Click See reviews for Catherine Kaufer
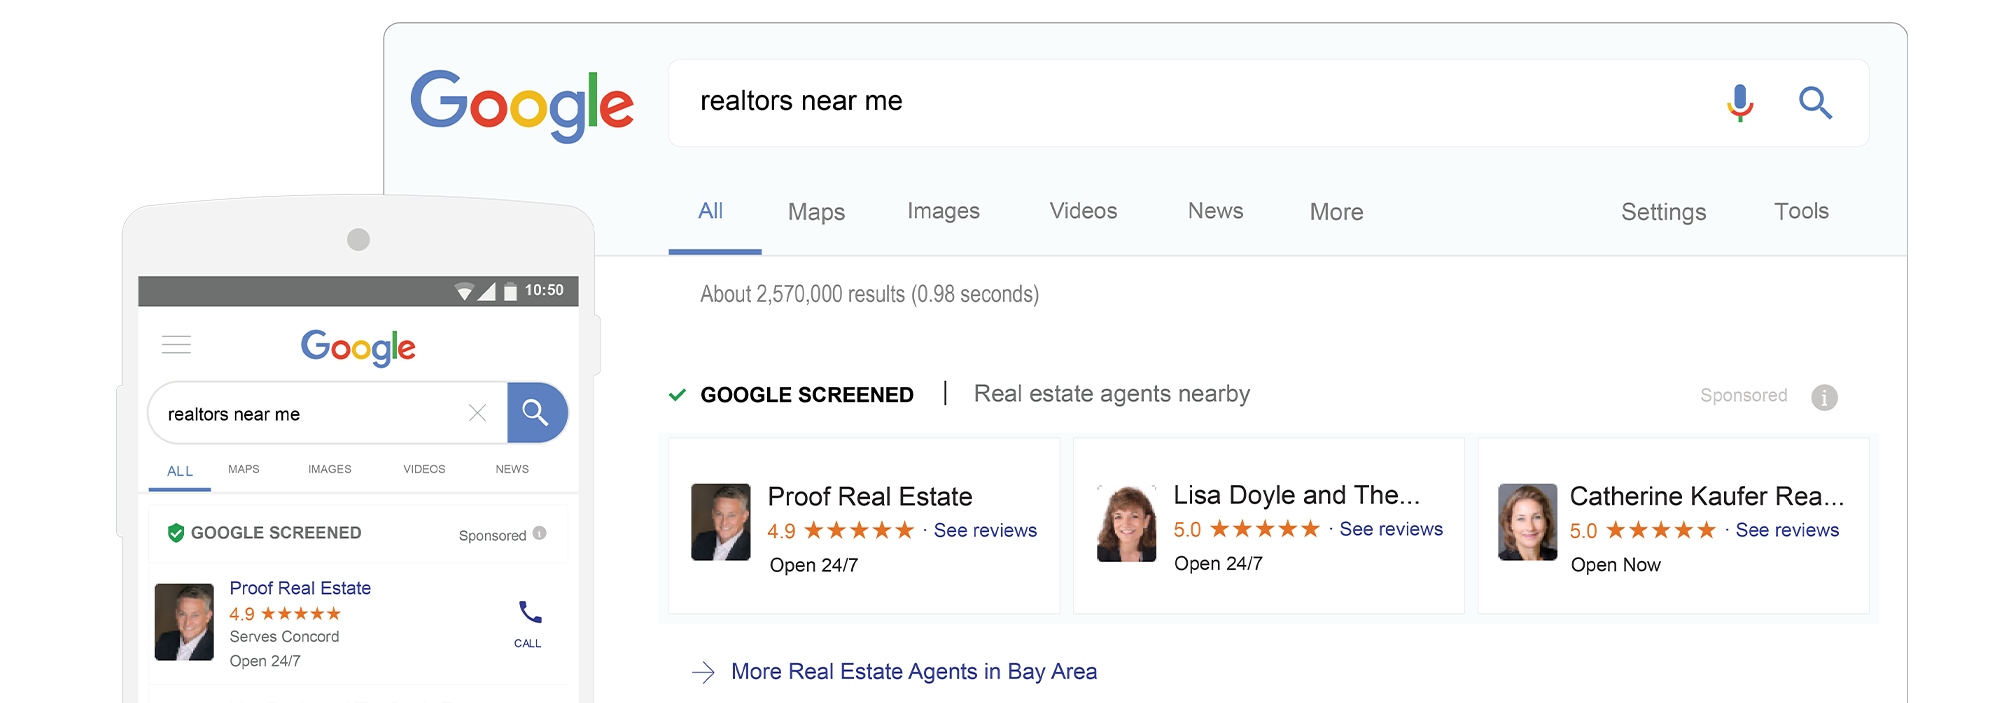Viewport: 2000px width, 703px height. point(1787,530)
